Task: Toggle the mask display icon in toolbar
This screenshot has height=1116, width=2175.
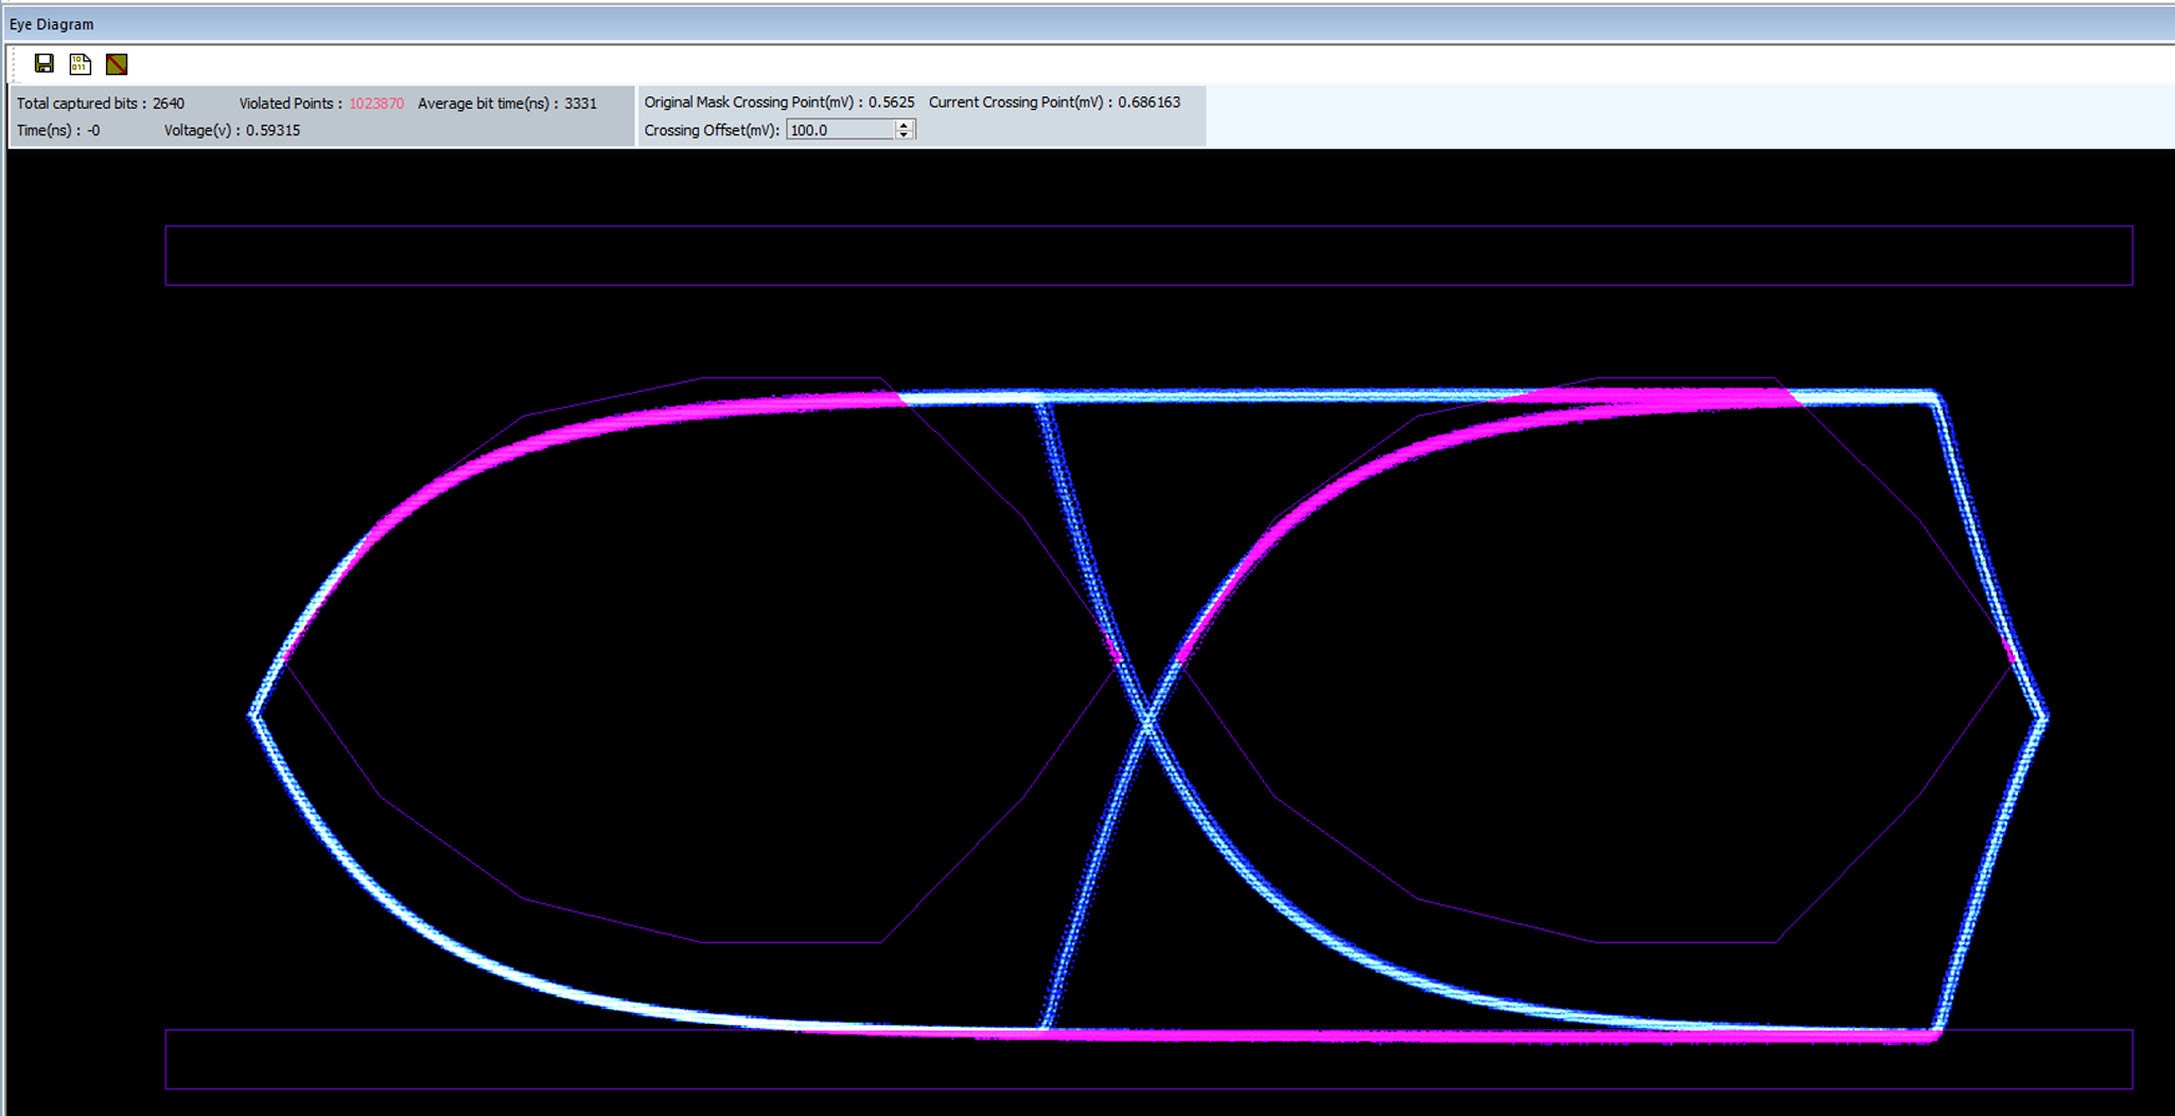Action: pos(117,64)
